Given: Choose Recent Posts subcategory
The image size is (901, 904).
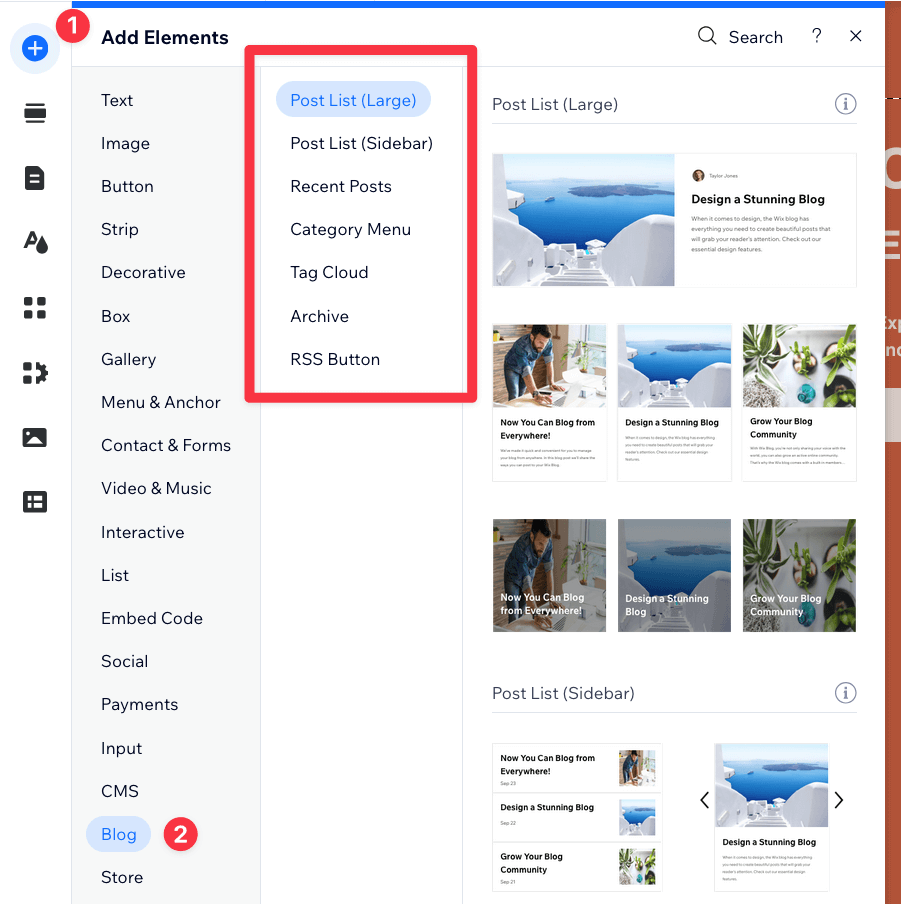Looking at the screenshot, I should coord(340,186).
